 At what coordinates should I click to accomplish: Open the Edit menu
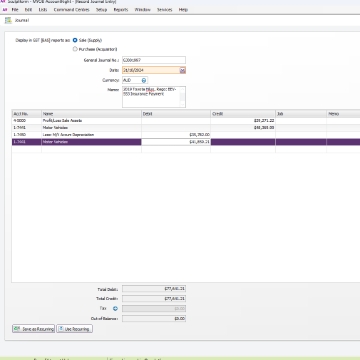coord(28,10)
